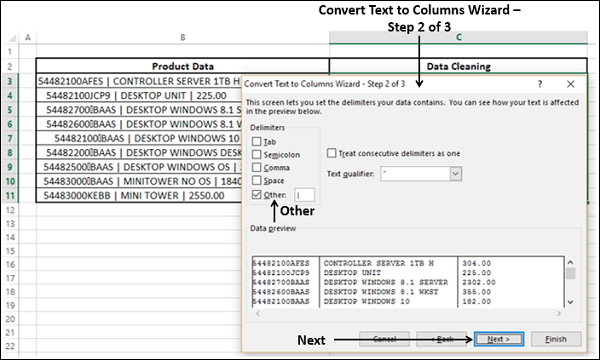The image size is (600, 360).
Task: Click cell with CONTROLLER SERVER 1TB in sheet
Action: click(139, 81)
